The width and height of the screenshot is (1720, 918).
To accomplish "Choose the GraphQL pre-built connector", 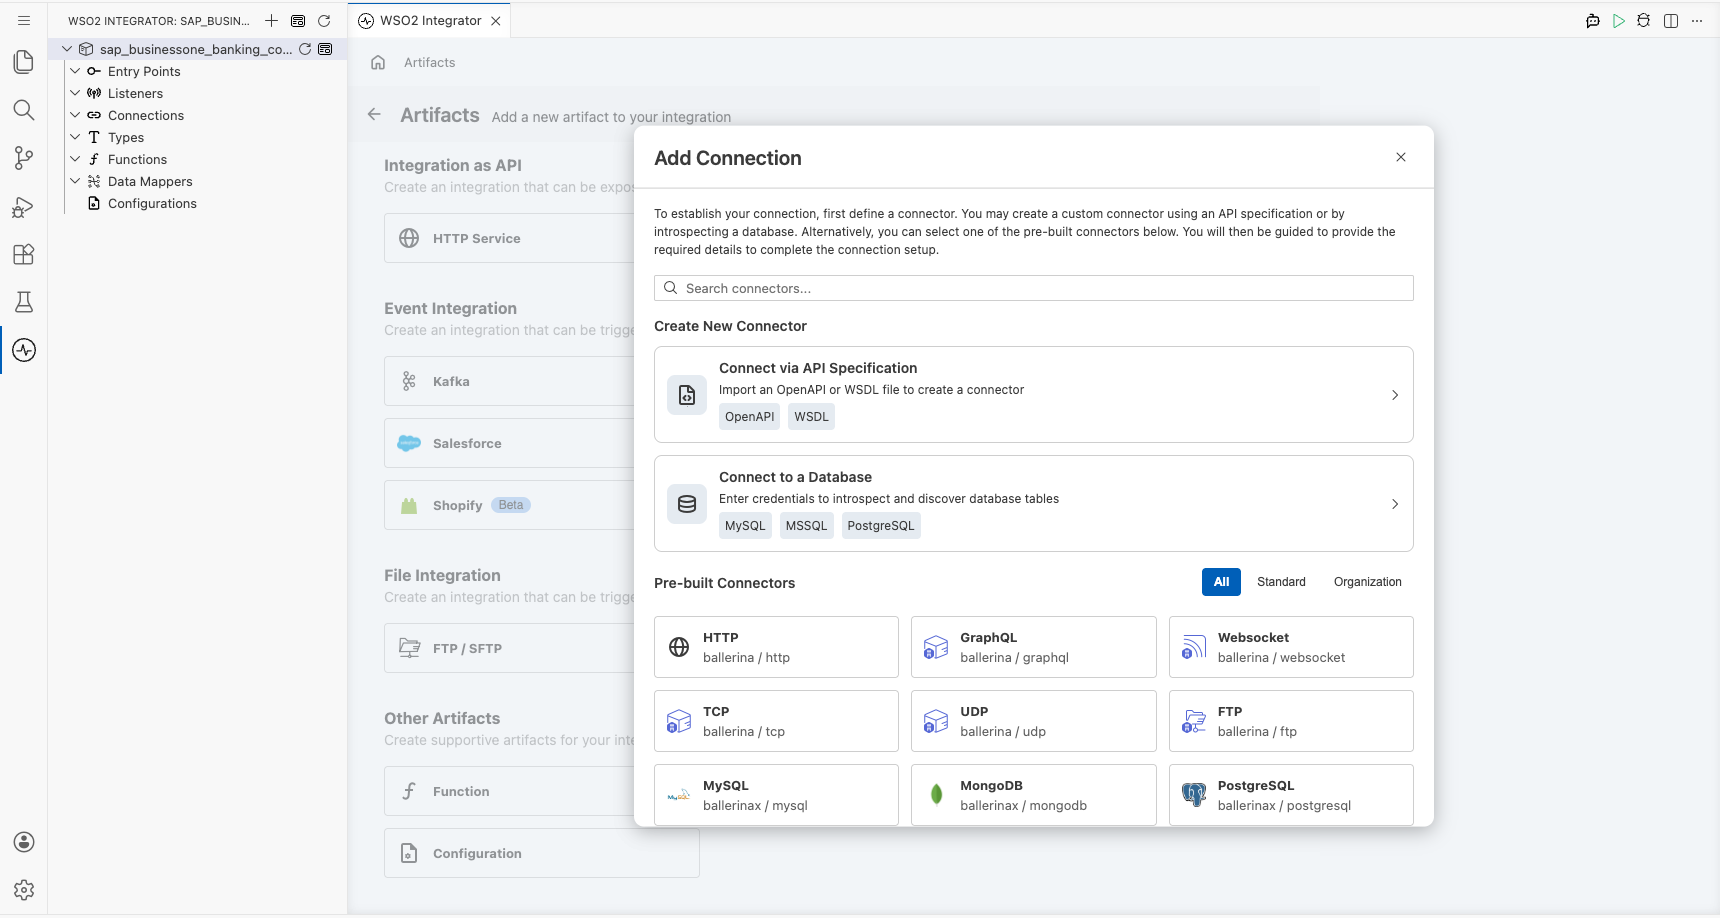I will [1033, 647].
